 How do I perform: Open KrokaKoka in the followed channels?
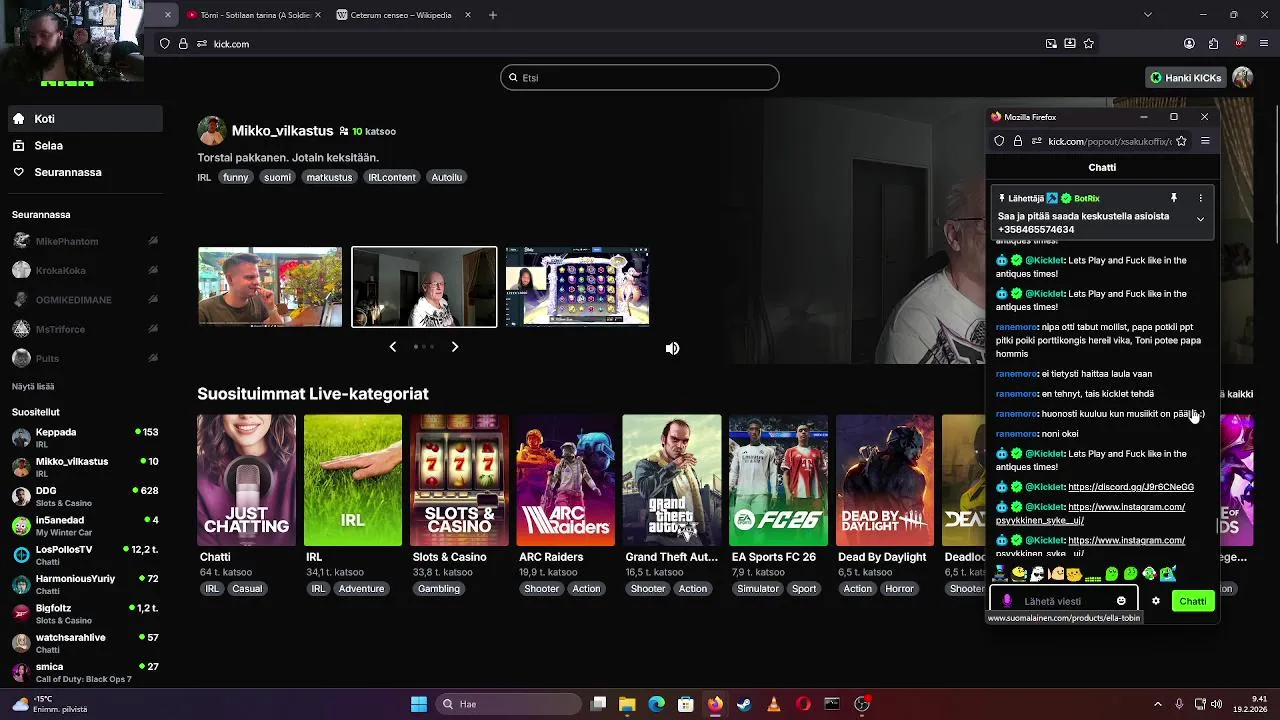[85, 271]
